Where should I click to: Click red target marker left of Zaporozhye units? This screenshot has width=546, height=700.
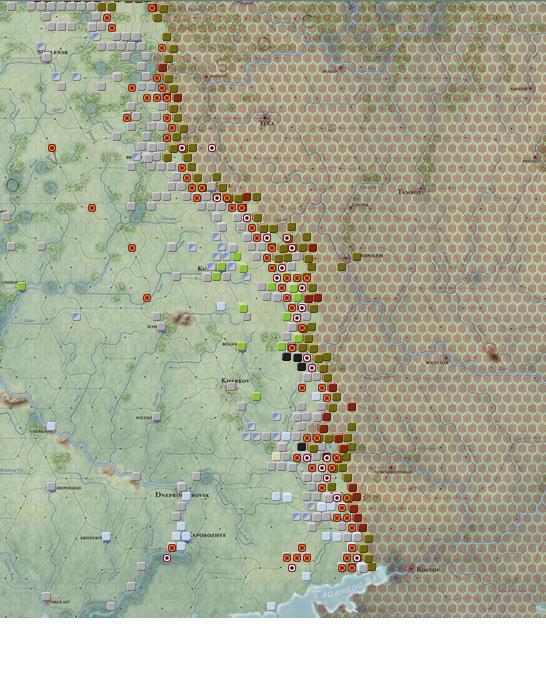tap(172, 548)
